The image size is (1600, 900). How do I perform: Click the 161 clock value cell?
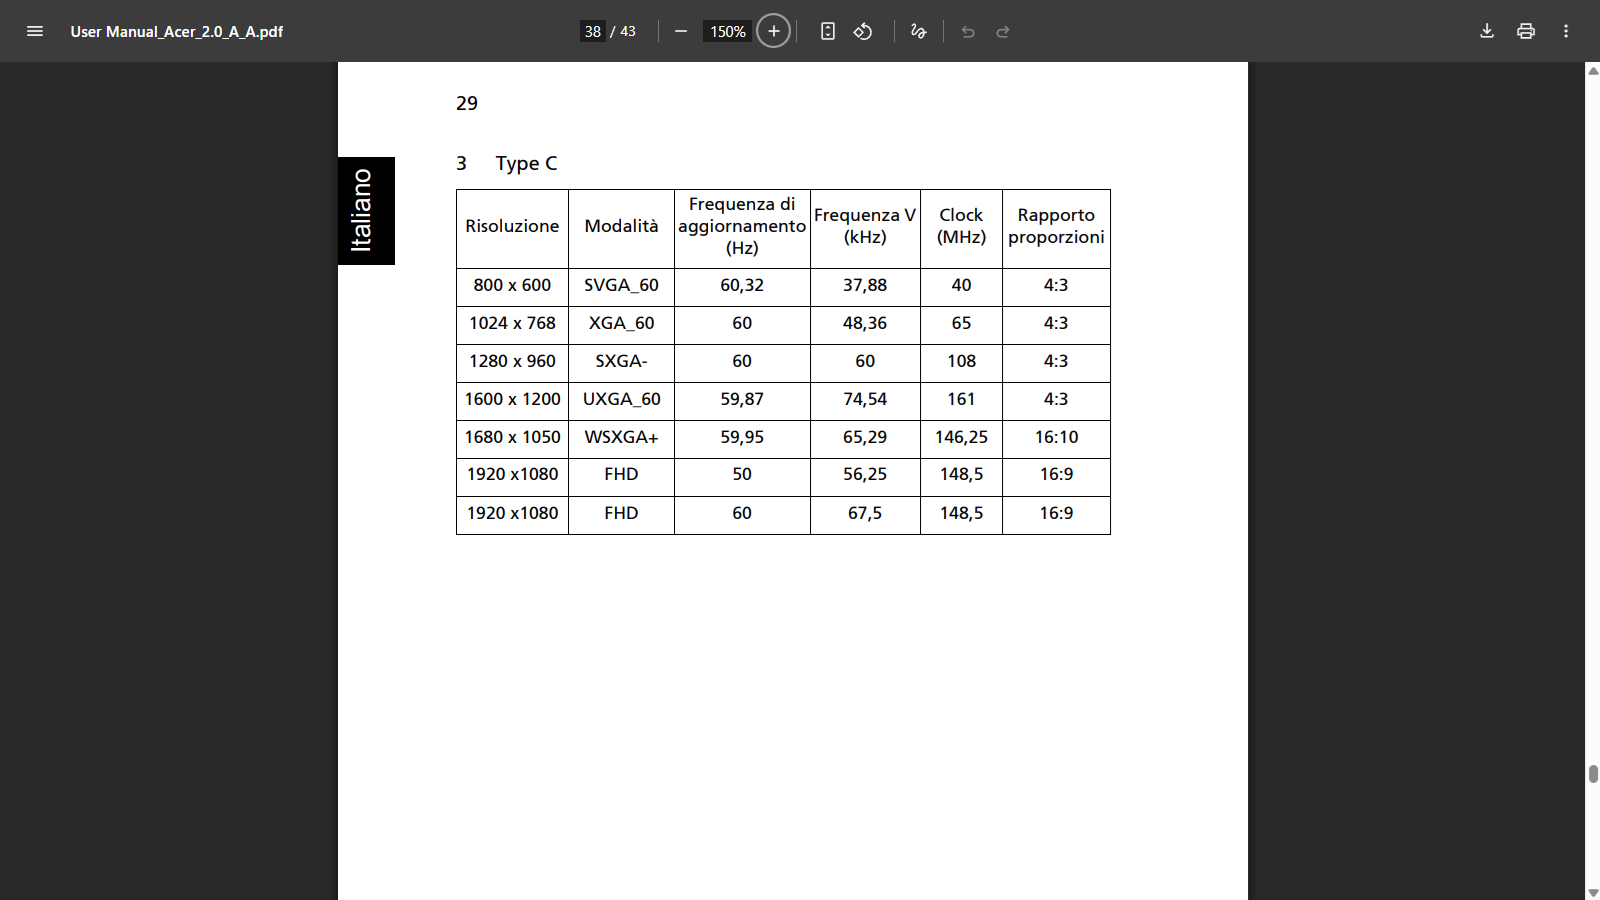961,399
